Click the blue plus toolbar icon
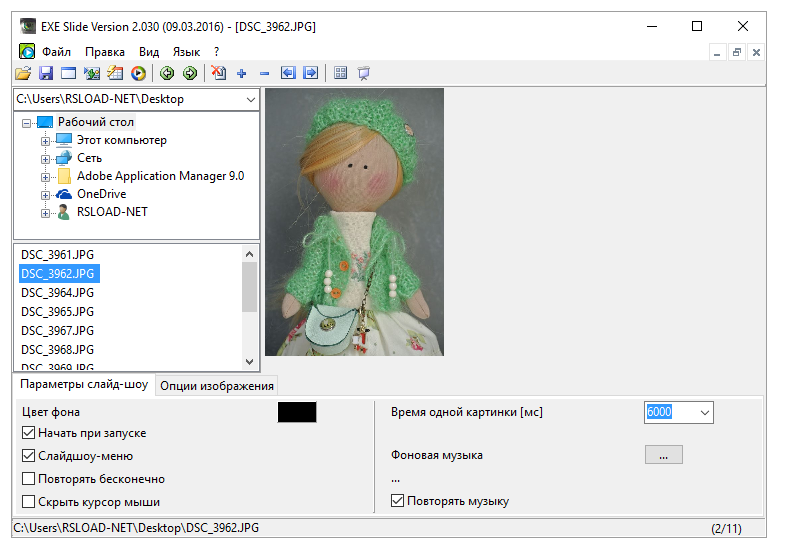 (x=242, y=74)
